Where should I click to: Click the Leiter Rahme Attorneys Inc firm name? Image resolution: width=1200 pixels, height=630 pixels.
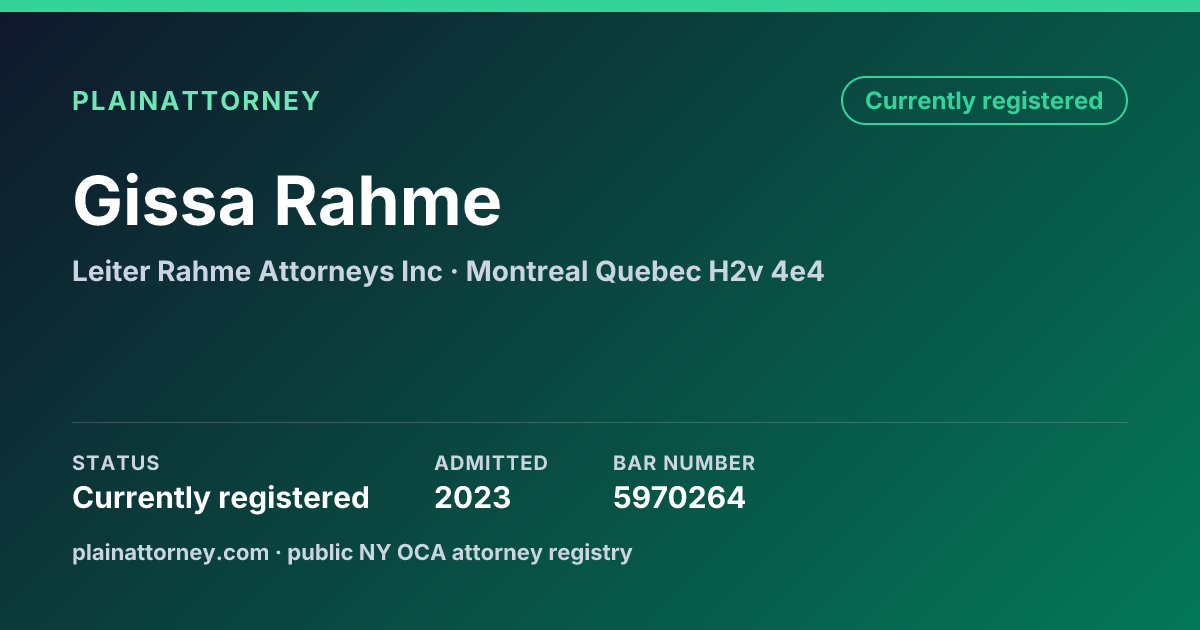point(257,271)
